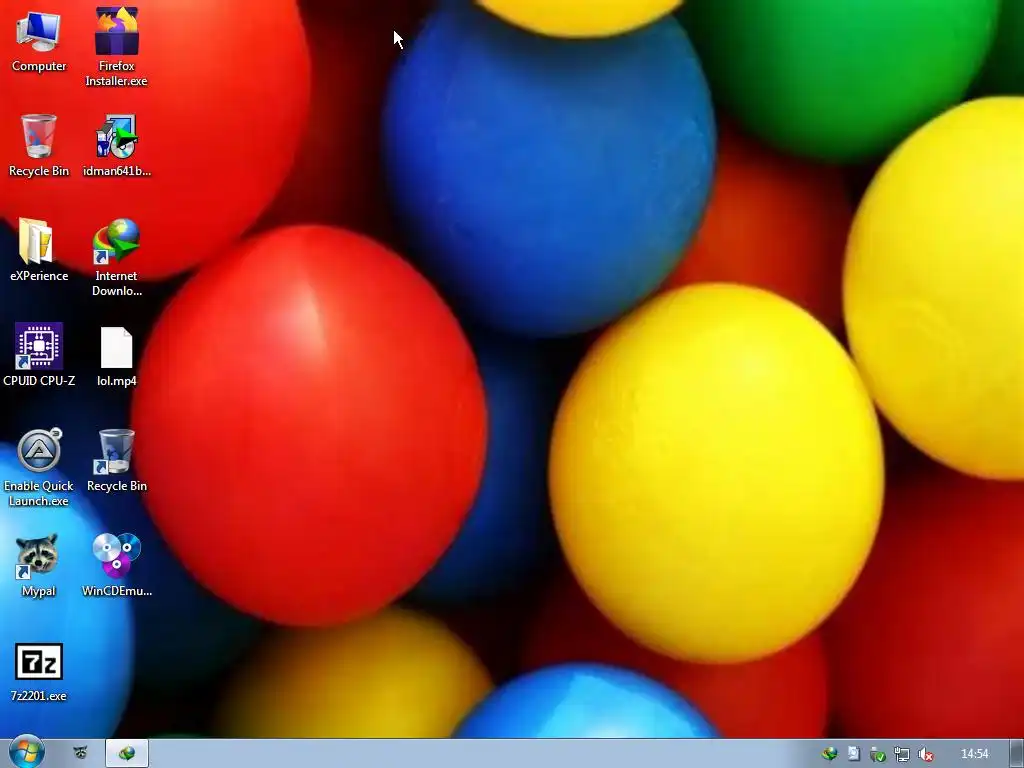The width and height of the screenshot is (1024, 768).
Task: Select the WinCDEmu discs desktop icon
Action: coord(116,566)
